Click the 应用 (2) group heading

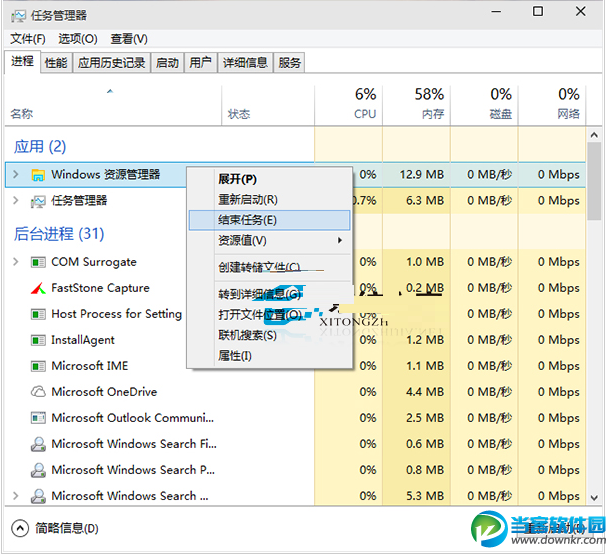tap(40, 147)
